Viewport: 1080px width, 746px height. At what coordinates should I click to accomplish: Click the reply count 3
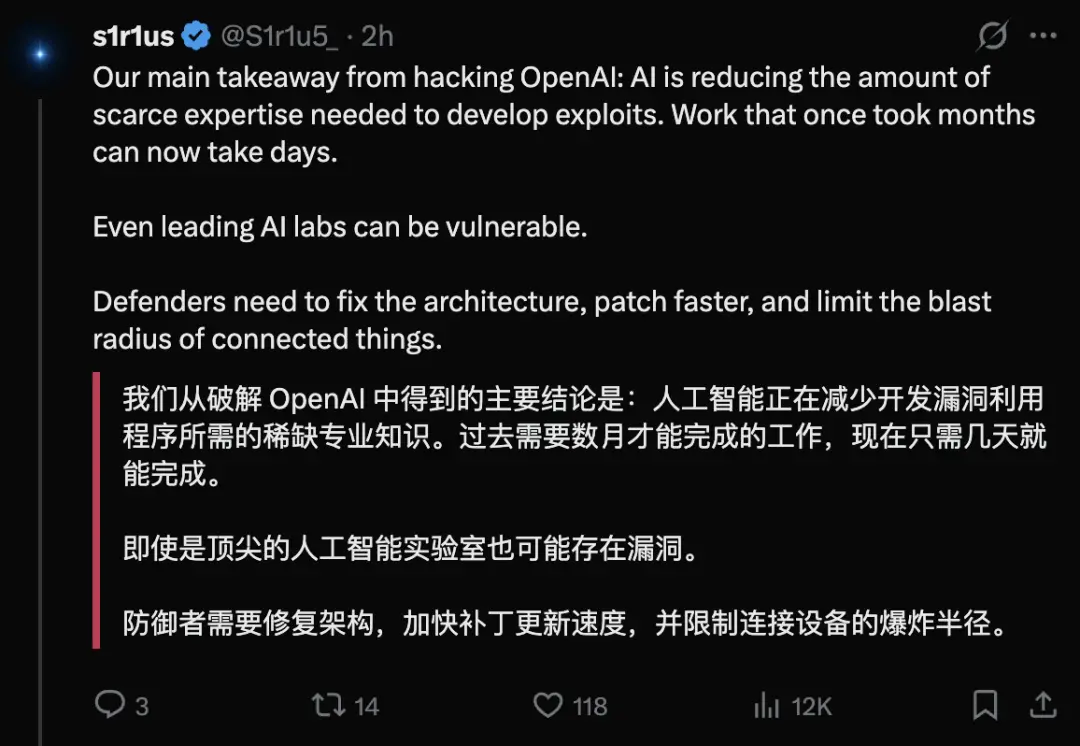142,706
